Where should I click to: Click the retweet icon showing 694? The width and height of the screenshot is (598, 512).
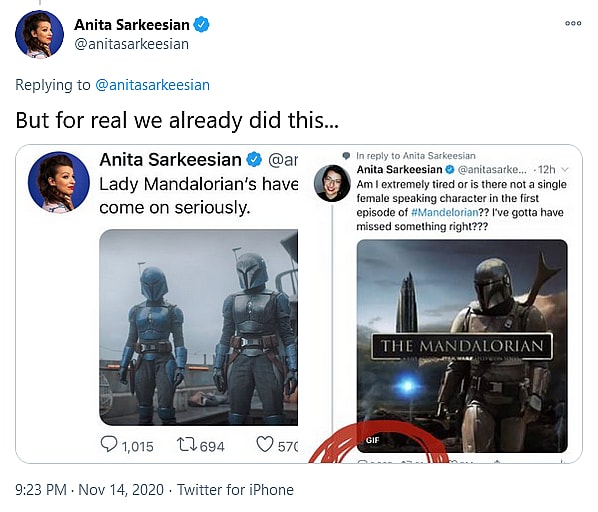[x=187, y=445]
